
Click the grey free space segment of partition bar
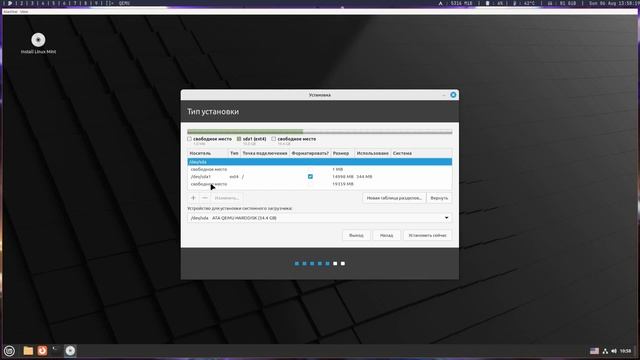(x=378, y=132)
